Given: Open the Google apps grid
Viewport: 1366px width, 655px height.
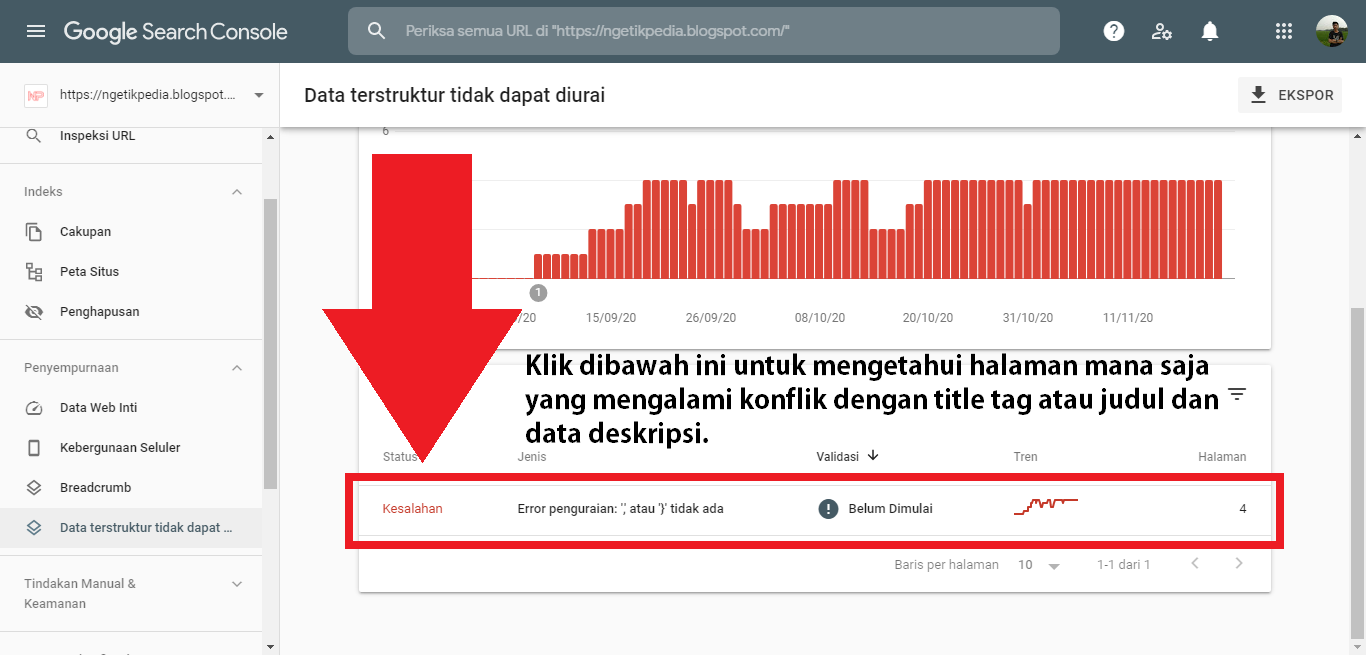Looking at the screenshot, I should pos(1284,31).
